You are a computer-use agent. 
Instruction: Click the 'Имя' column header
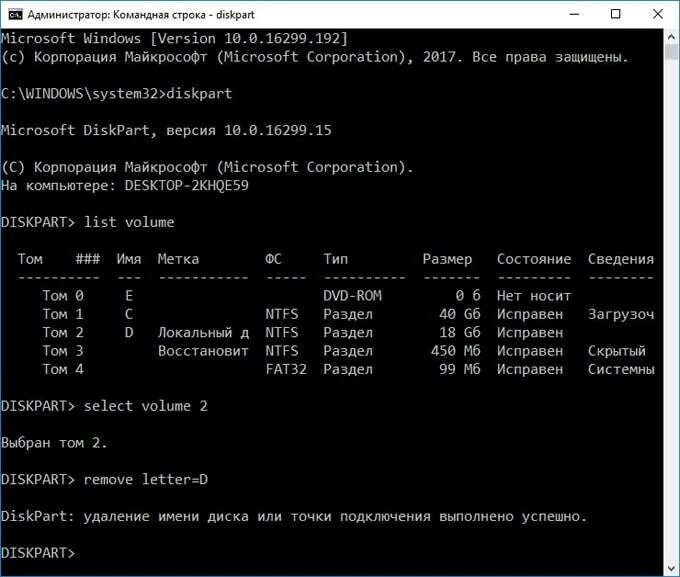129,259
